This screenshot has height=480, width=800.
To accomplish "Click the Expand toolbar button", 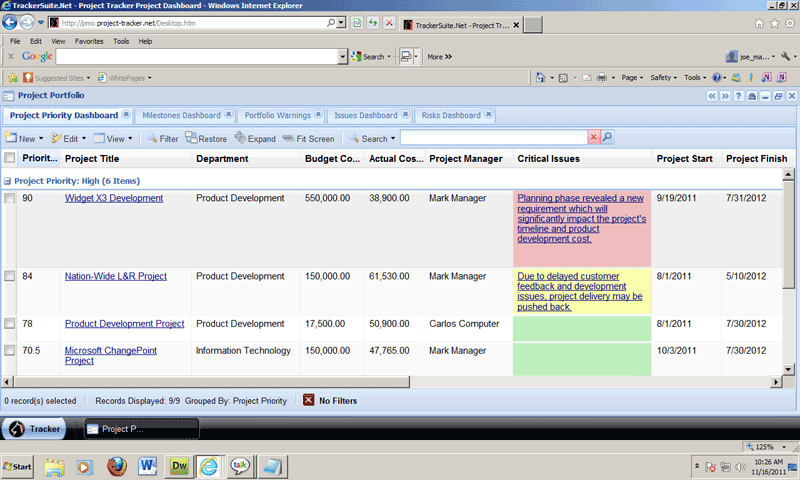I will (255, 138).
